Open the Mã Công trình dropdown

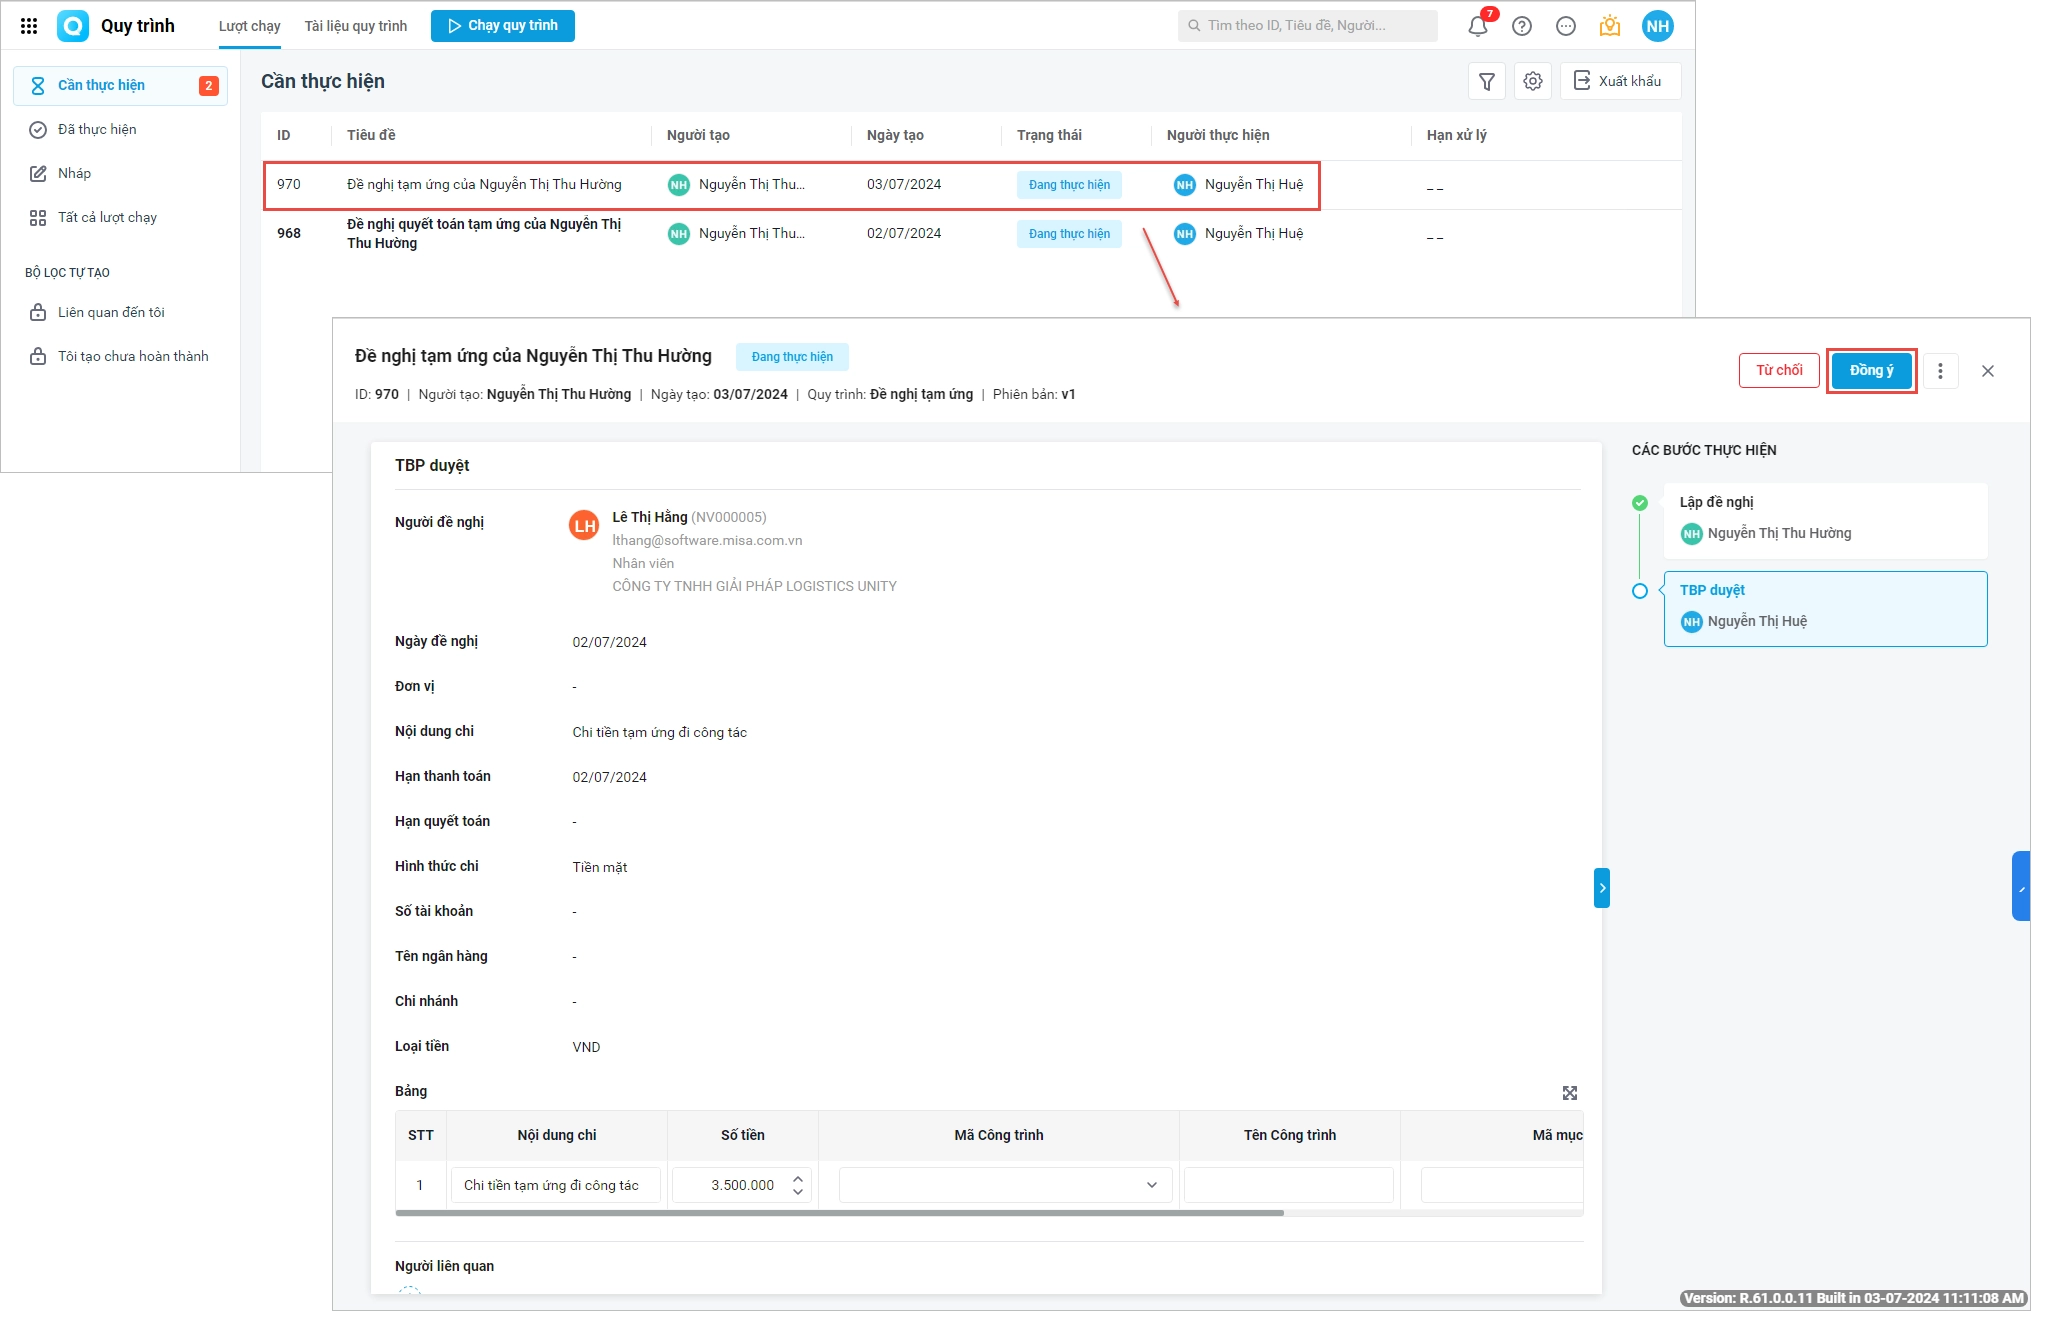[1005, 1185]
